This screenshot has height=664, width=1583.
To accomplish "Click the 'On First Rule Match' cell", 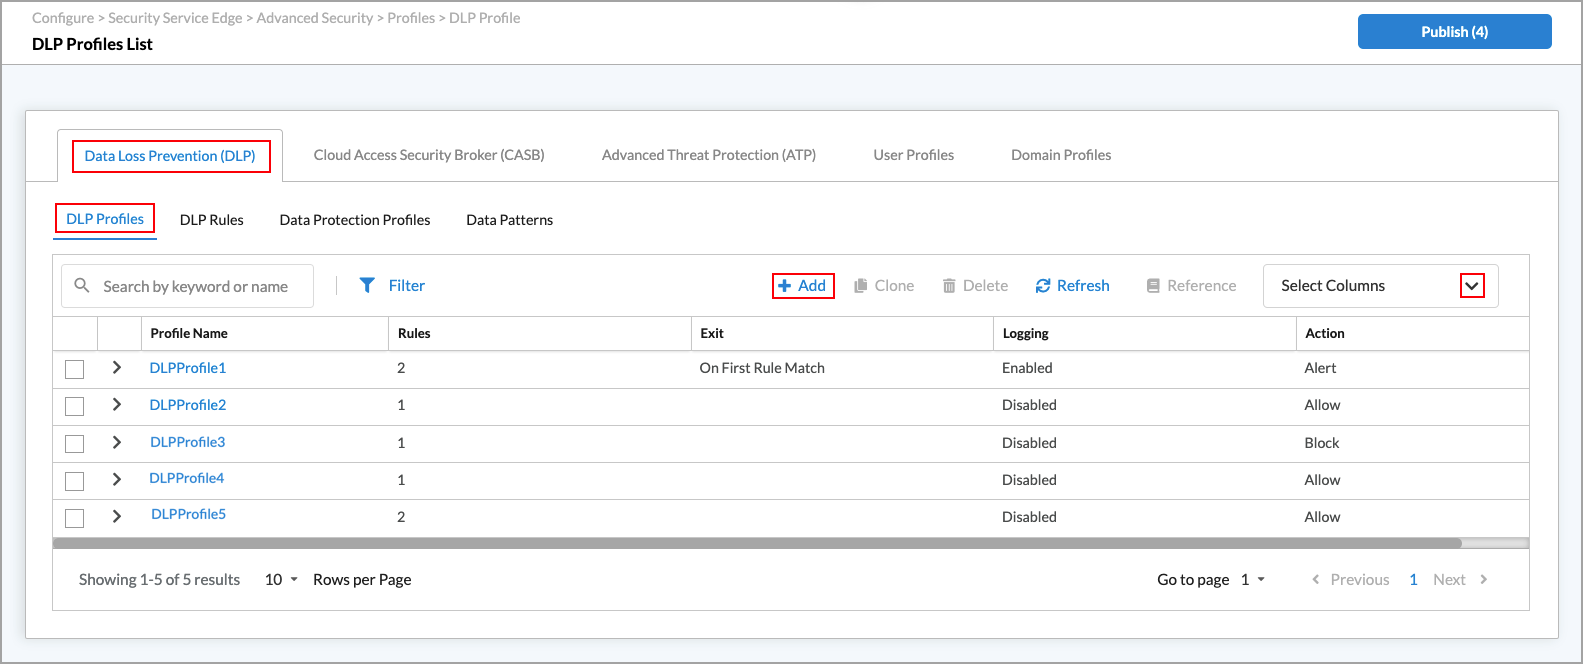I will (762, 368).
